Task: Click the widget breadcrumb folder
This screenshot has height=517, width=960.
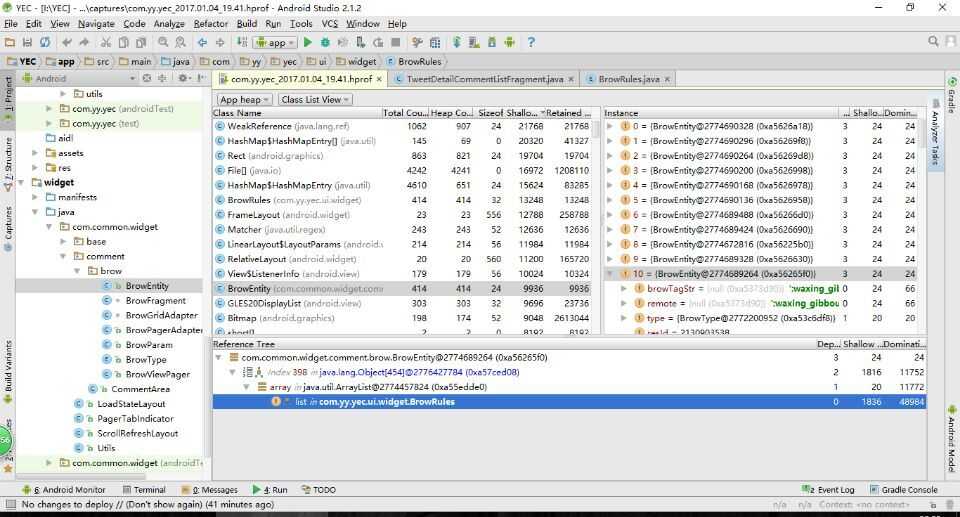Action: (x=356, y=61)
